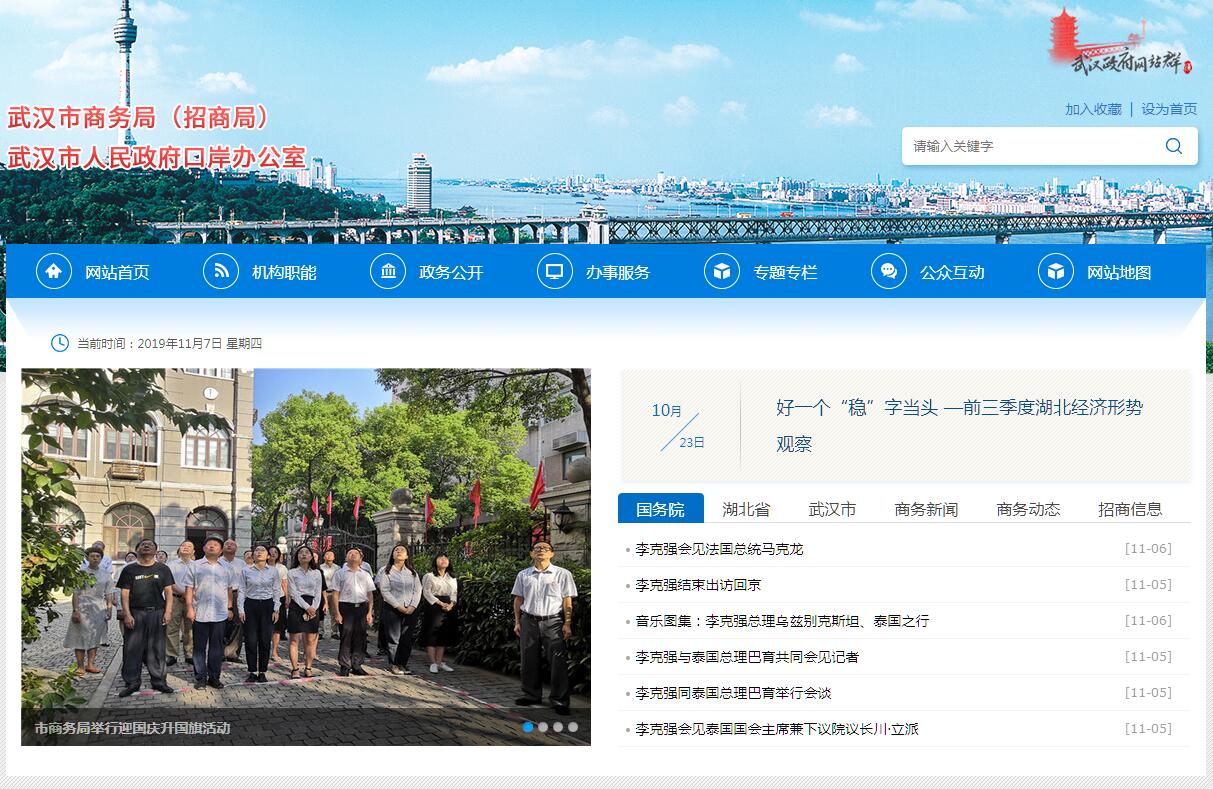Image resolution: width=1213 pixels, height=789 pixels.
Task: Jump to the last carousel slide dot
Action: pyautogui.click(x=573, y=727)
